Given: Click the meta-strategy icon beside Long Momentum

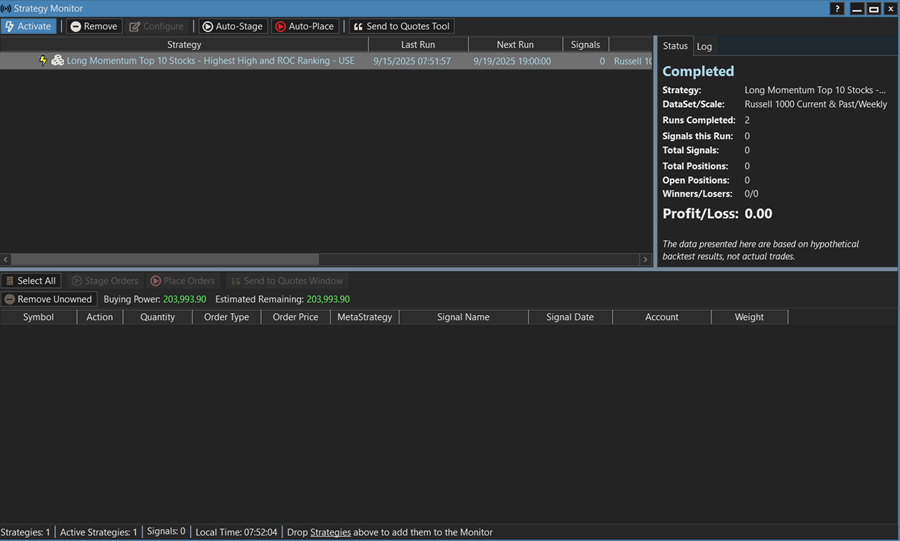Looking at the screenshot, I should [58, 61].
